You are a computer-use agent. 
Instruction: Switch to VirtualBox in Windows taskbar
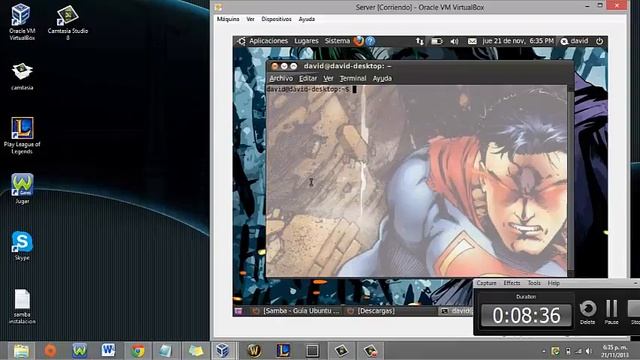coord(222,351)
